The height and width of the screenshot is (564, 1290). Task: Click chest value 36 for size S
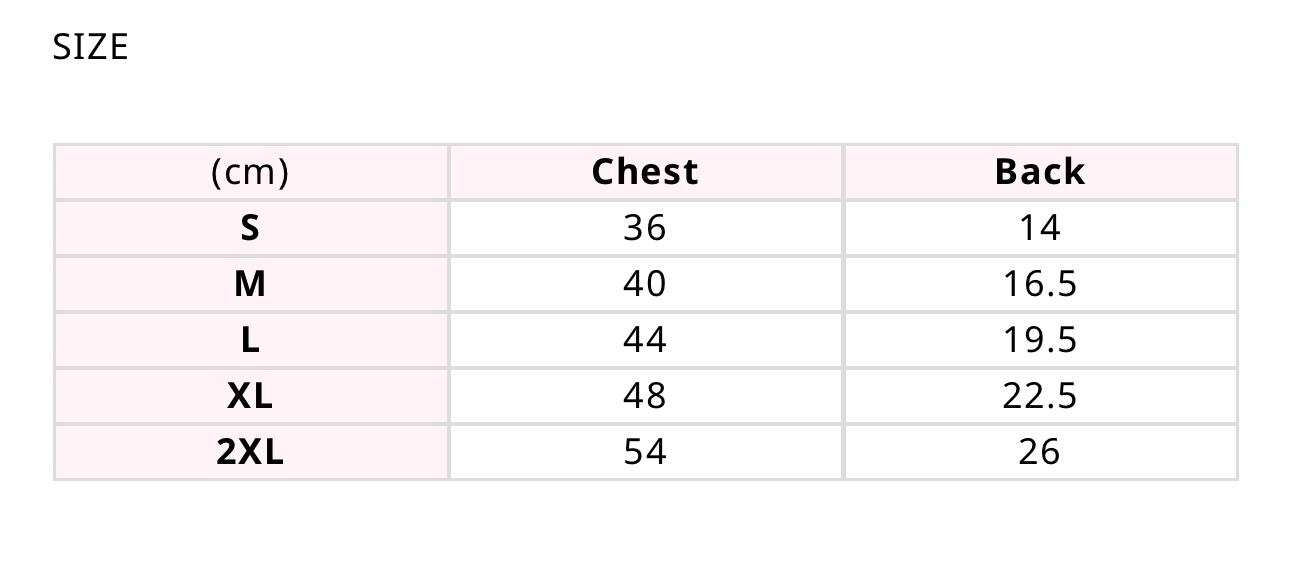click(645, 229)
